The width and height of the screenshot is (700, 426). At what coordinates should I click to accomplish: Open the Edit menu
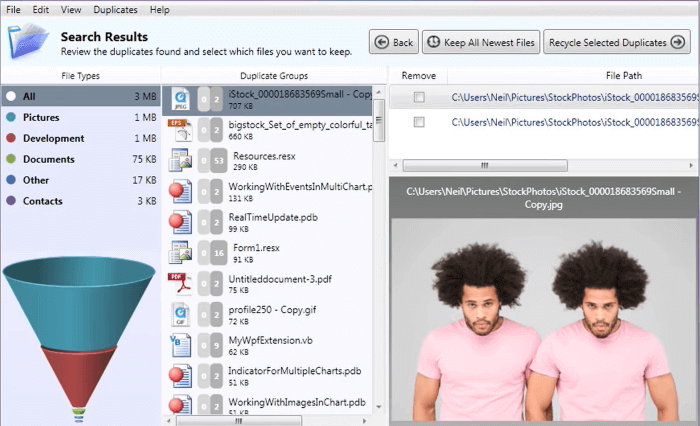(40, 9)
